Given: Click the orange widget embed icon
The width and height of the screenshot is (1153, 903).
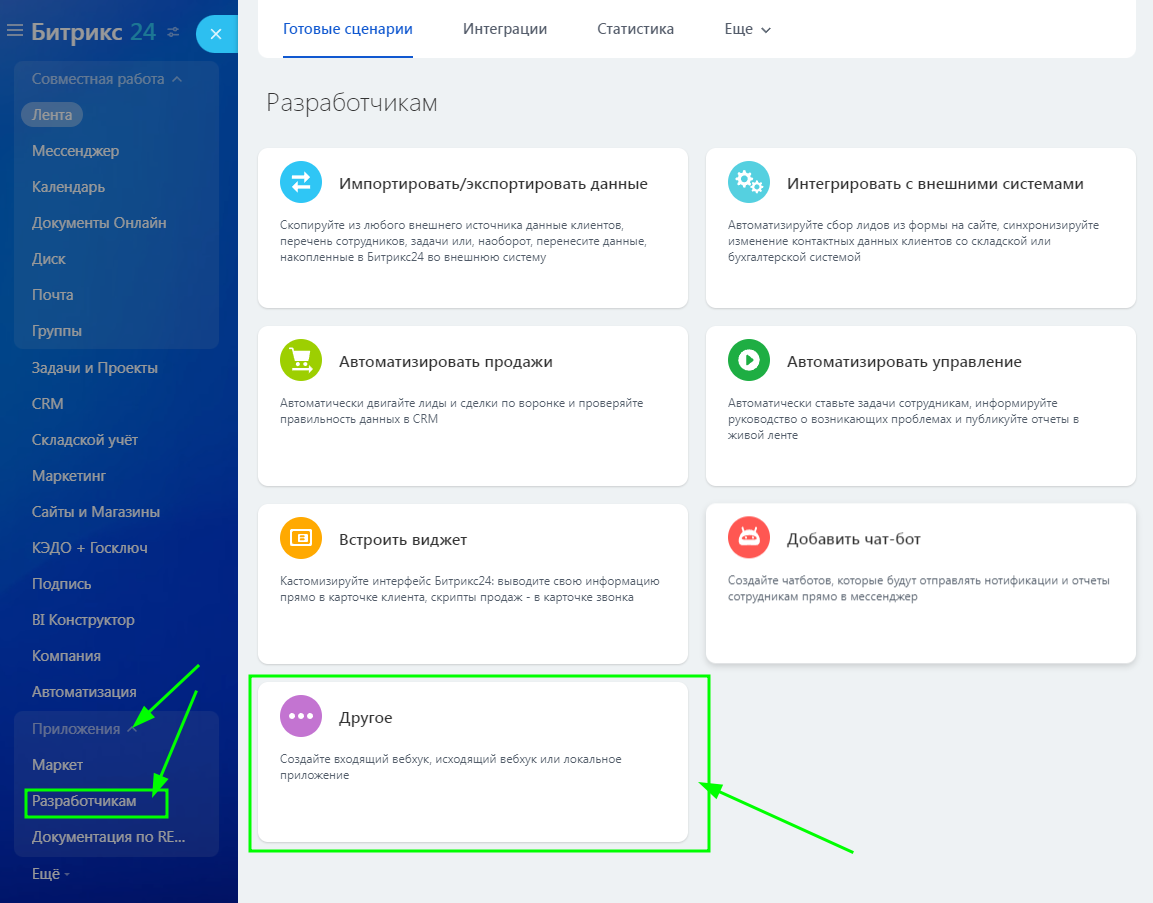Looking at the screenshot, I should coord(300,539).
